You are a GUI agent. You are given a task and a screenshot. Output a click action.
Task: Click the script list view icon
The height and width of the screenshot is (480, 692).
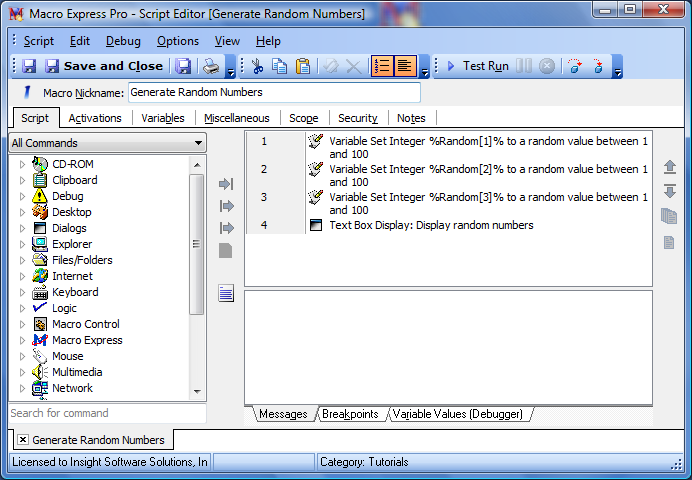coord(226,293)
